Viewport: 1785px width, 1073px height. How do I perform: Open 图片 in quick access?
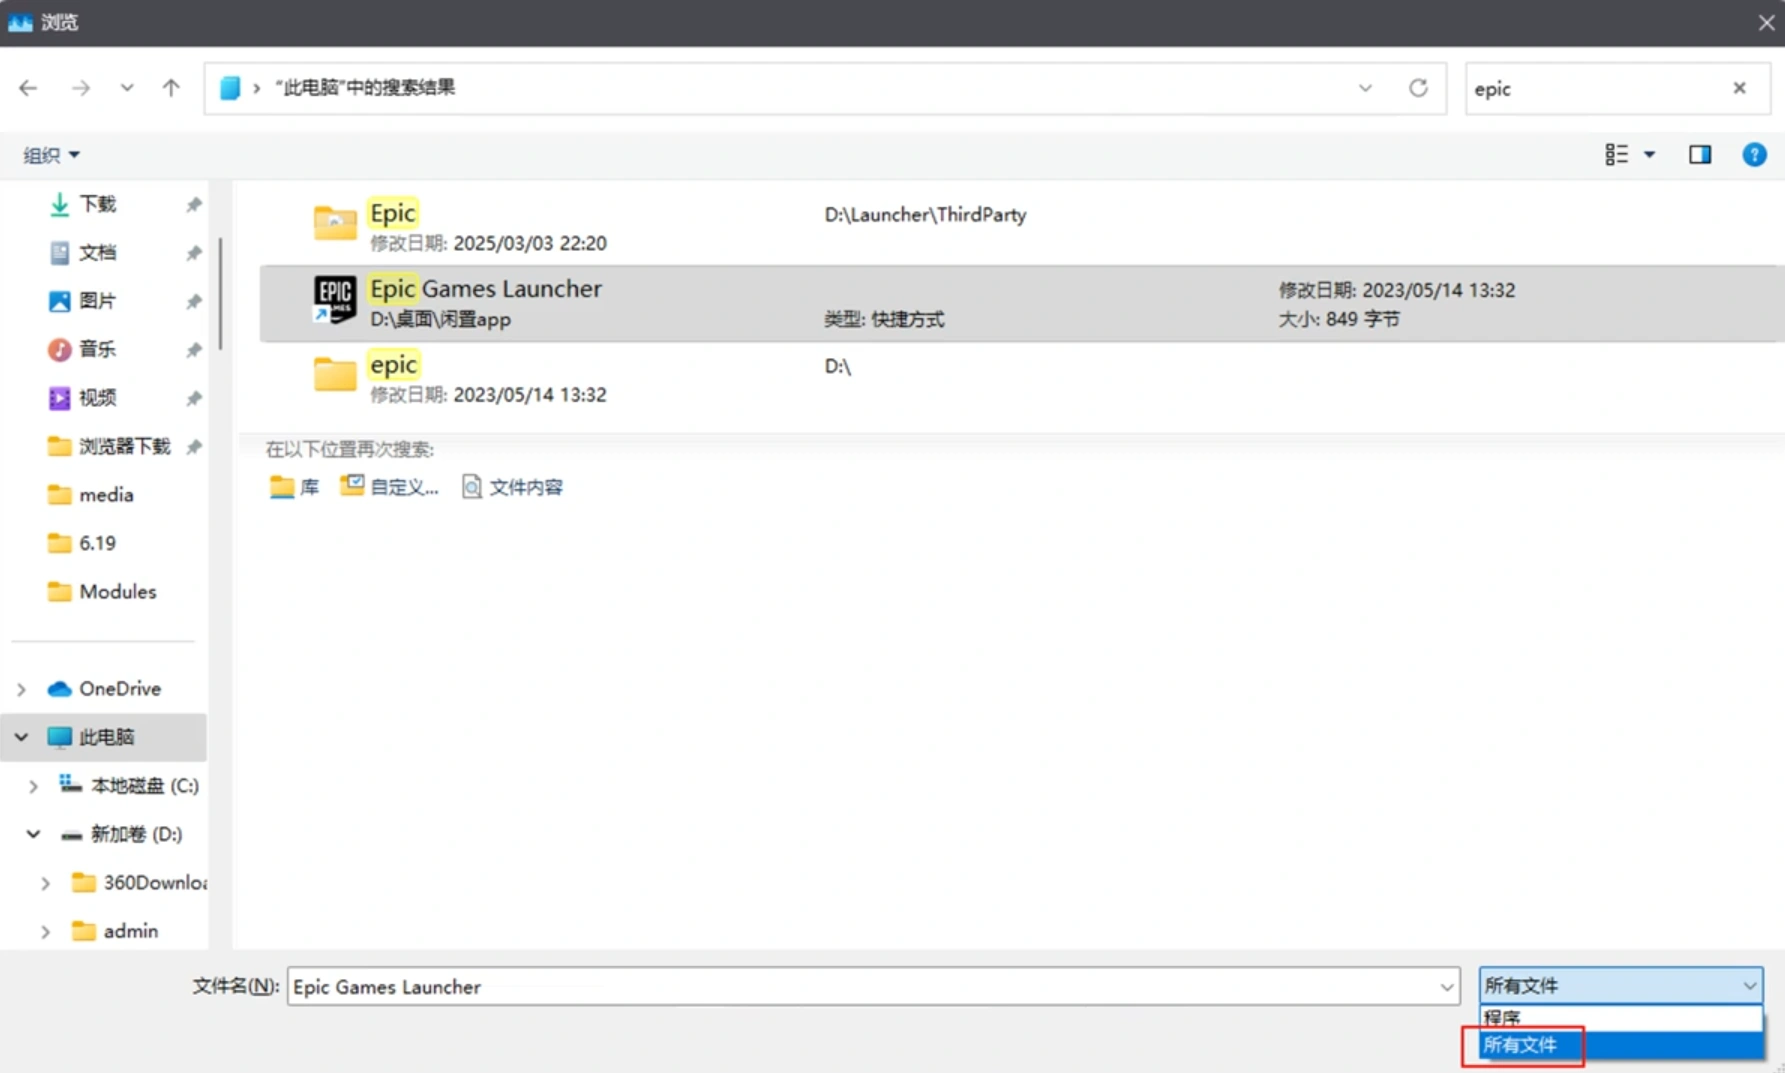(x=97, y=301)
